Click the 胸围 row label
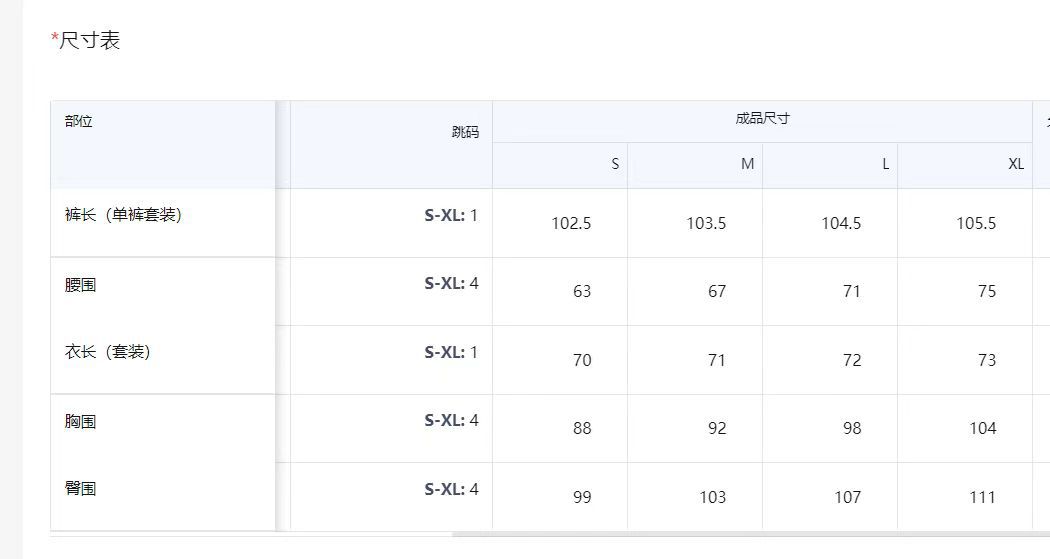1050x559 pixels. click(x=81, y=421)
